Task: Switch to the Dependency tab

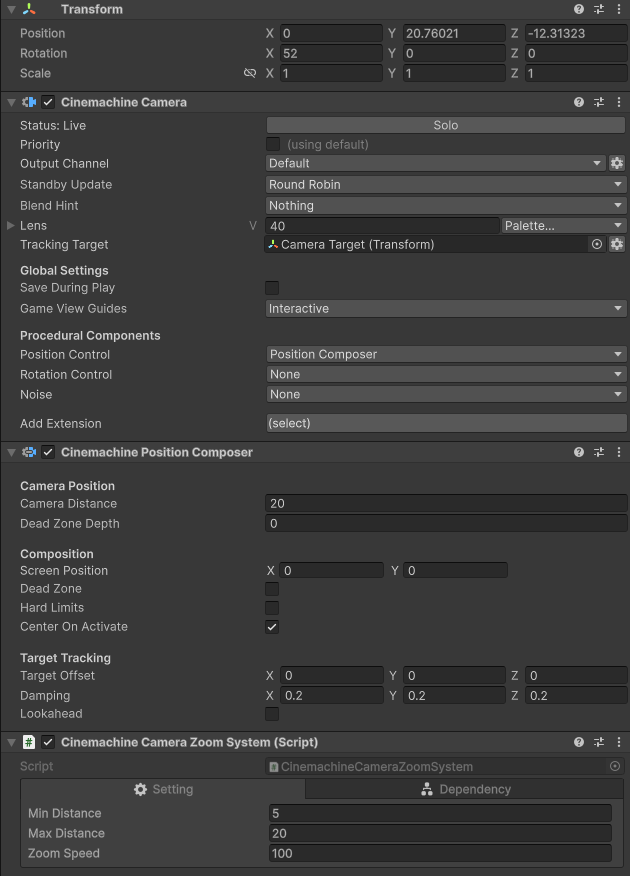Action: 465,789
